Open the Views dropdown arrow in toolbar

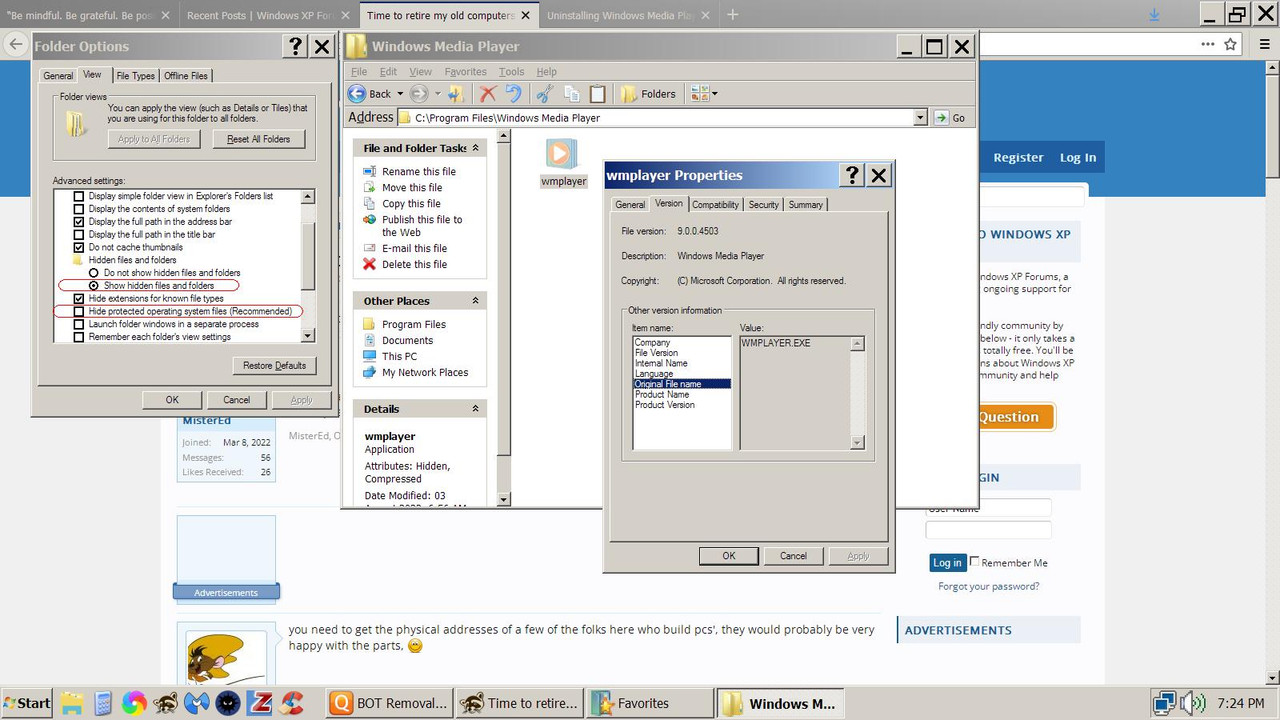(x=714, y=94)
